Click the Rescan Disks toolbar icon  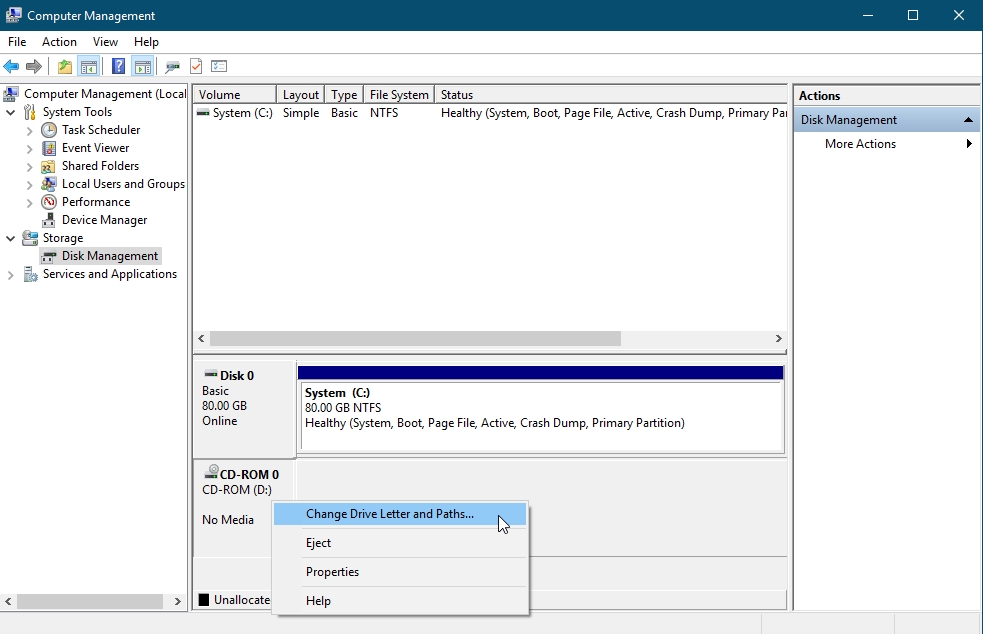(172, 66)
